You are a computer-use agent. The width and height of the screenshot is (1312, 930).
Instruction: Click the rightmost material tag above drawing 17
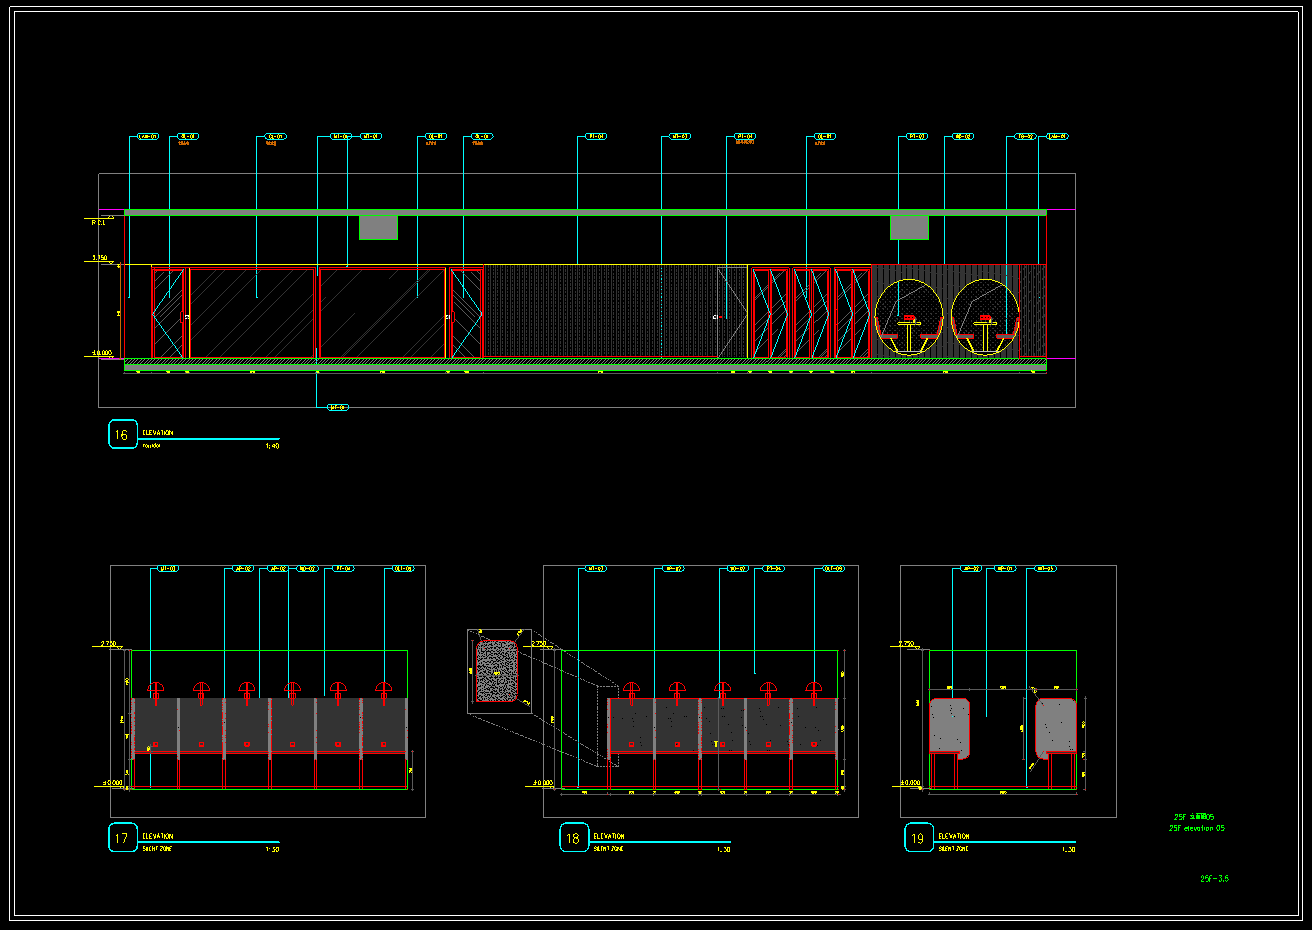point(403,569)
